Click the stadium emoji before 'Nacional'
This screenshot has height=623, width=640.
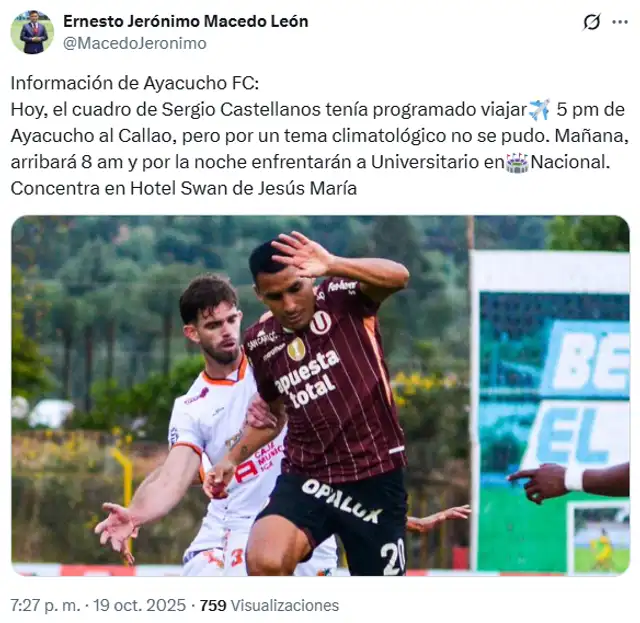click(518, 163)
